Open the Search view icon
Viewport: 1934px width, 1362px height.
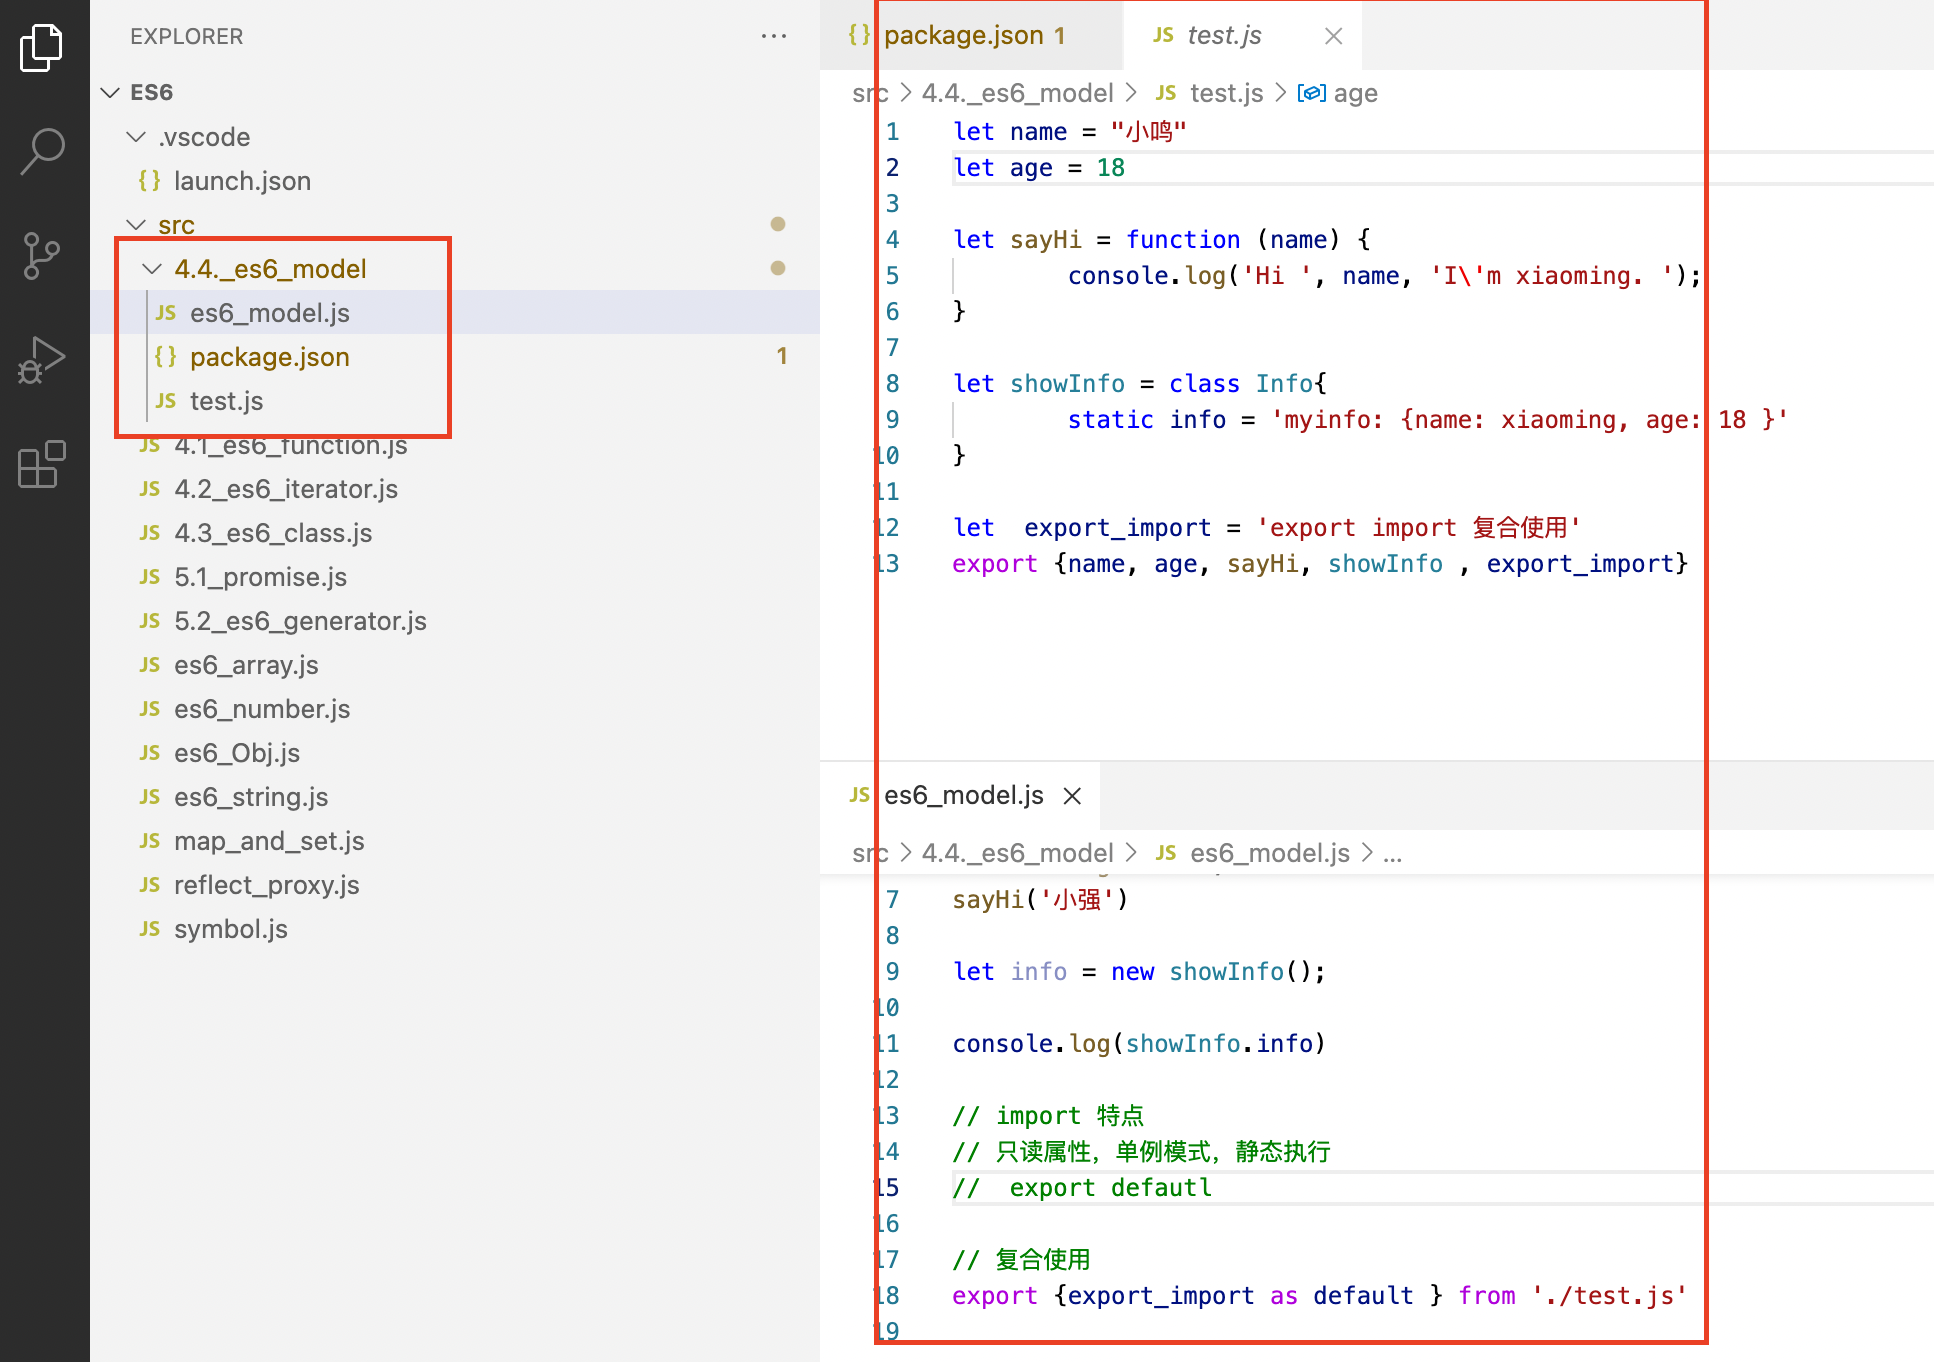tap(42, 152)
